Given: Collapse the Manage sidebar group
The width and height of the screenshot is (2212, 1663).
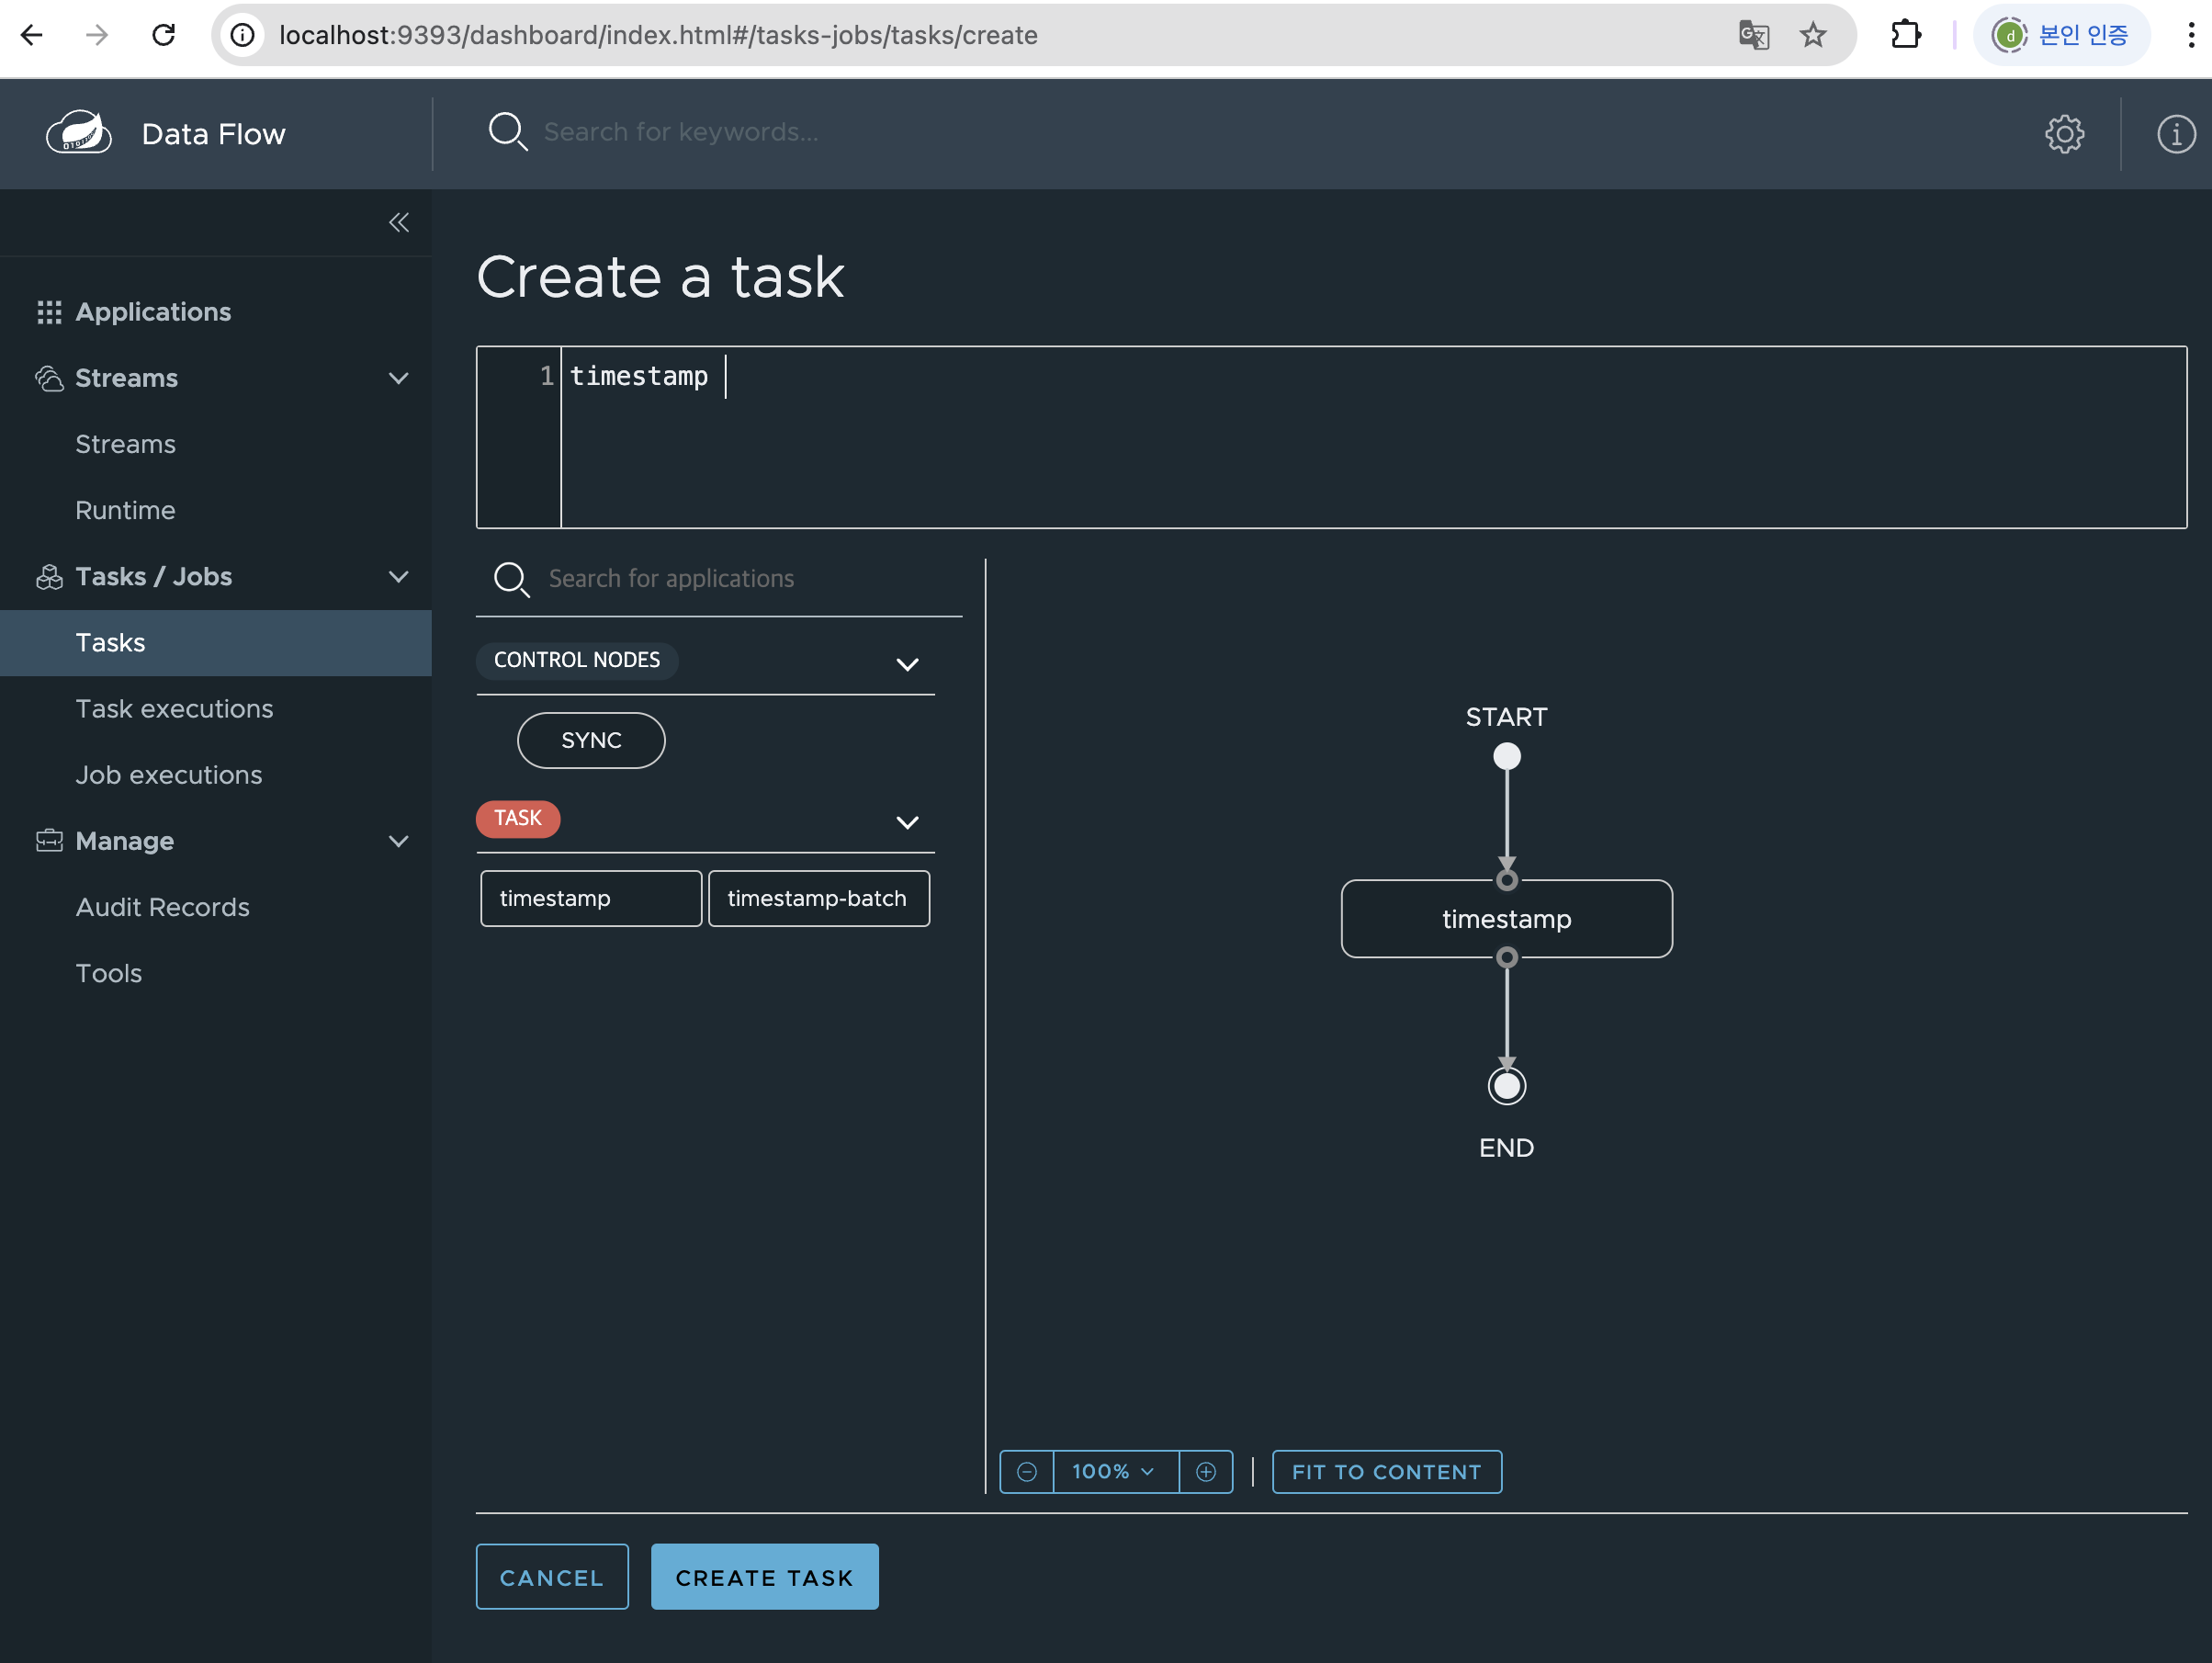Looking at the screenshot, I should (x=398, y=841).
